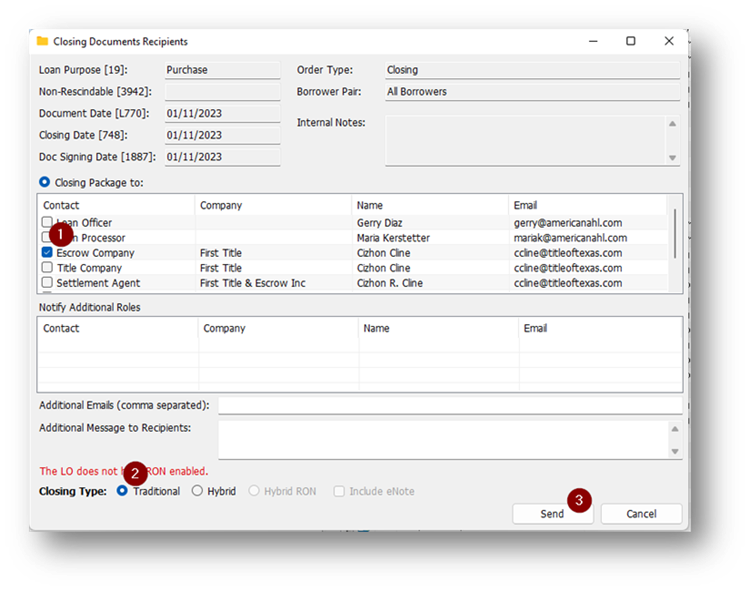This screenshot has height=591, width=750.
Task: Select the Closing Package to radio button
Action: pos(44,182)
